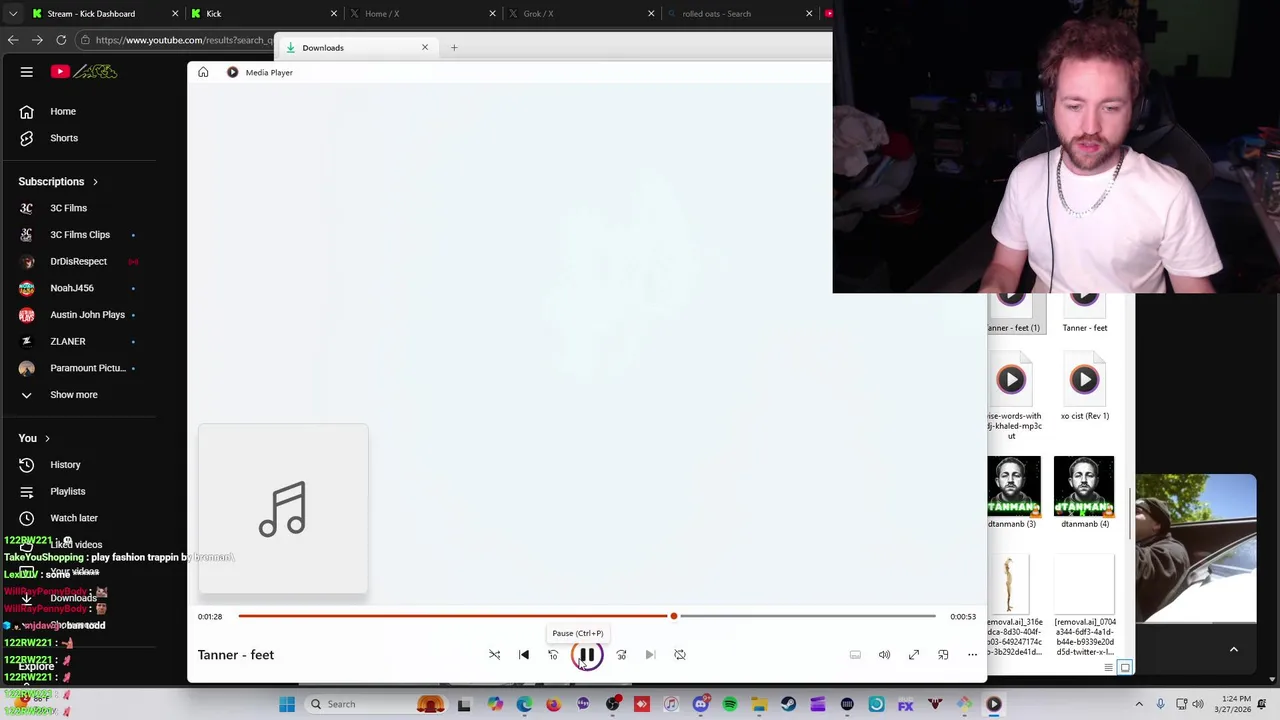Image resolution: width=1280 pixels, height=720 pixels.
Task: Click the music note album art thumbnail
Action: coord(283,509)
